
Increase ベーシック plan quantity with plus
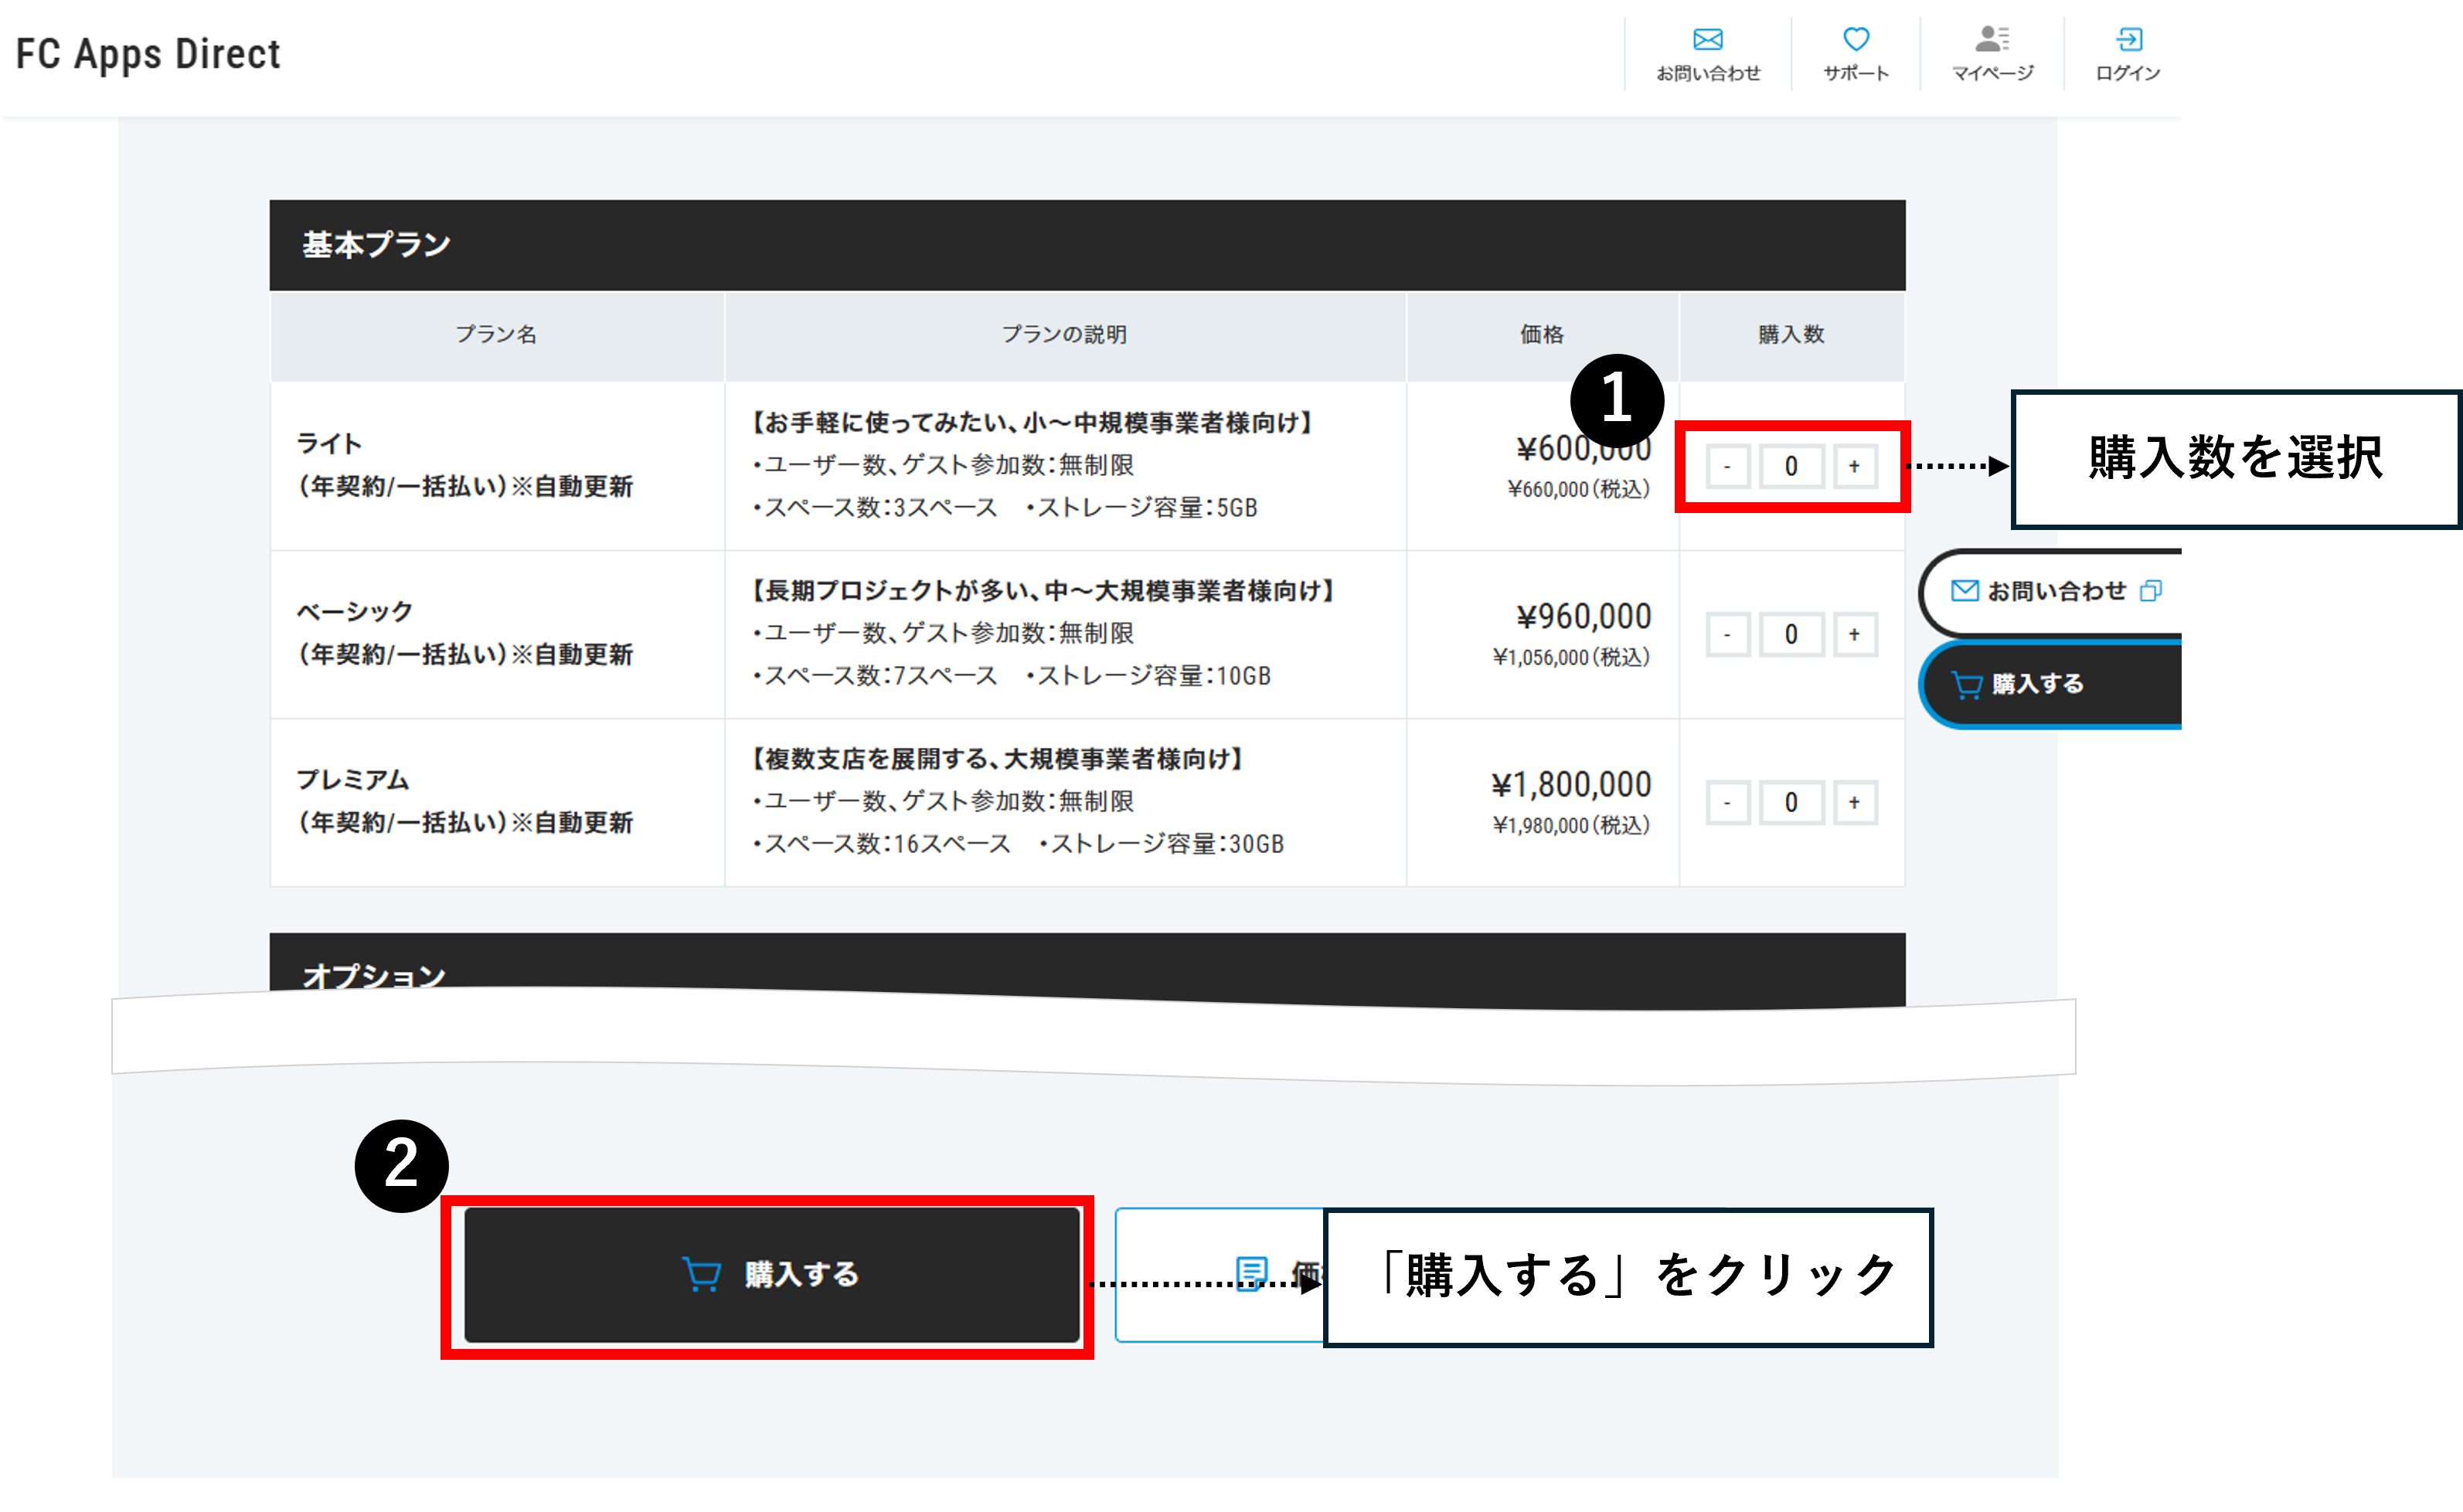[1854, 634]
